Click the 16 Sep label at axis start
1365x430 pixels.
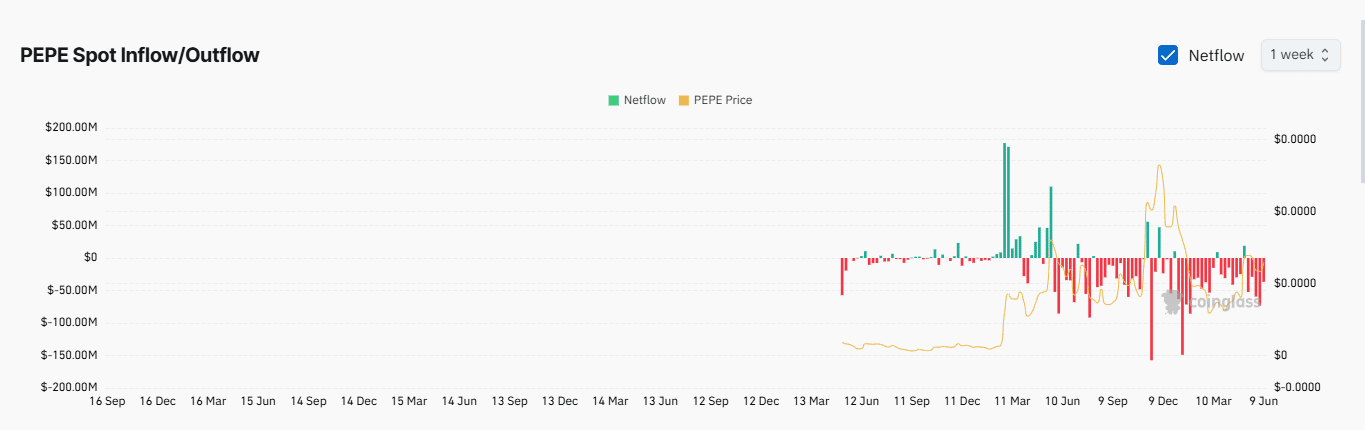(107, 401)
